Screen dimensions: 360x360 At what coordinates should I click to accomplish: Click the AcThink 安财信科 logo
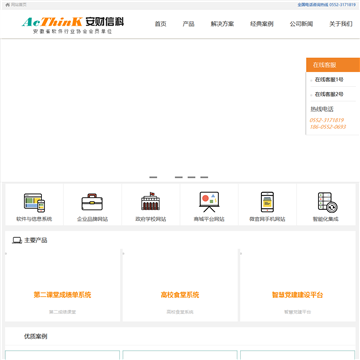(73, 25)
